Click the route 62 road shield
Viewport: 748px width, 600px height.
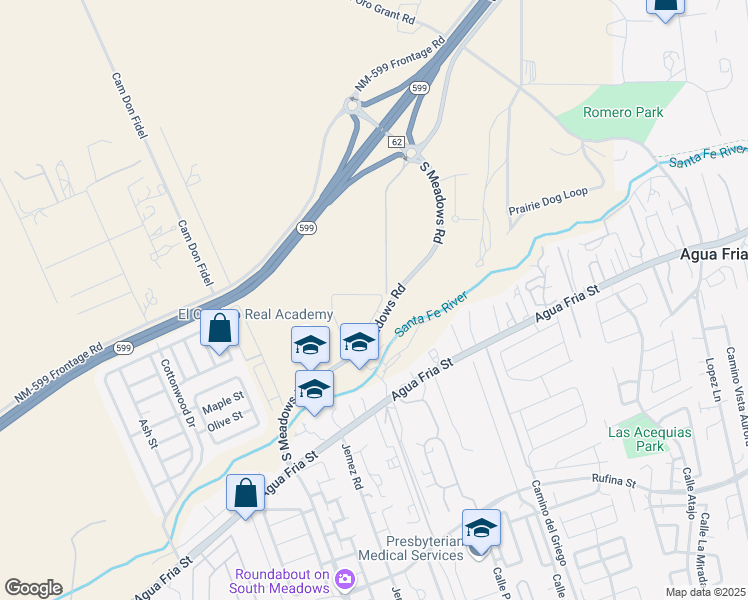[396, 142]
